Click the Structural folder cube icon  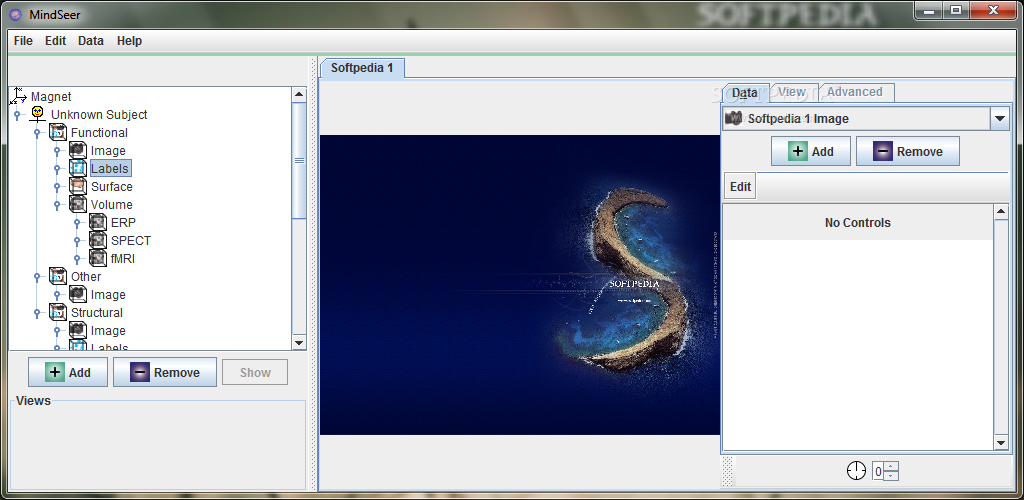[x=58, y=313]
